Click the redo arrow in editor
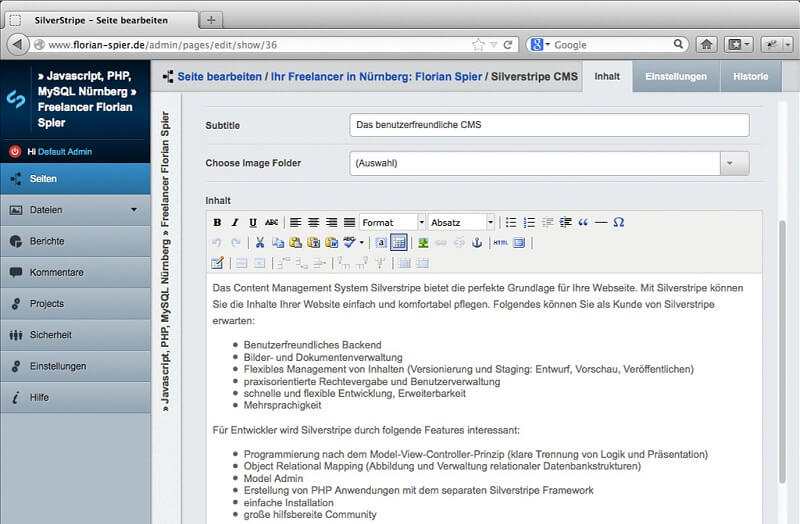The image size is (800, 524). (x=235, y=243)
